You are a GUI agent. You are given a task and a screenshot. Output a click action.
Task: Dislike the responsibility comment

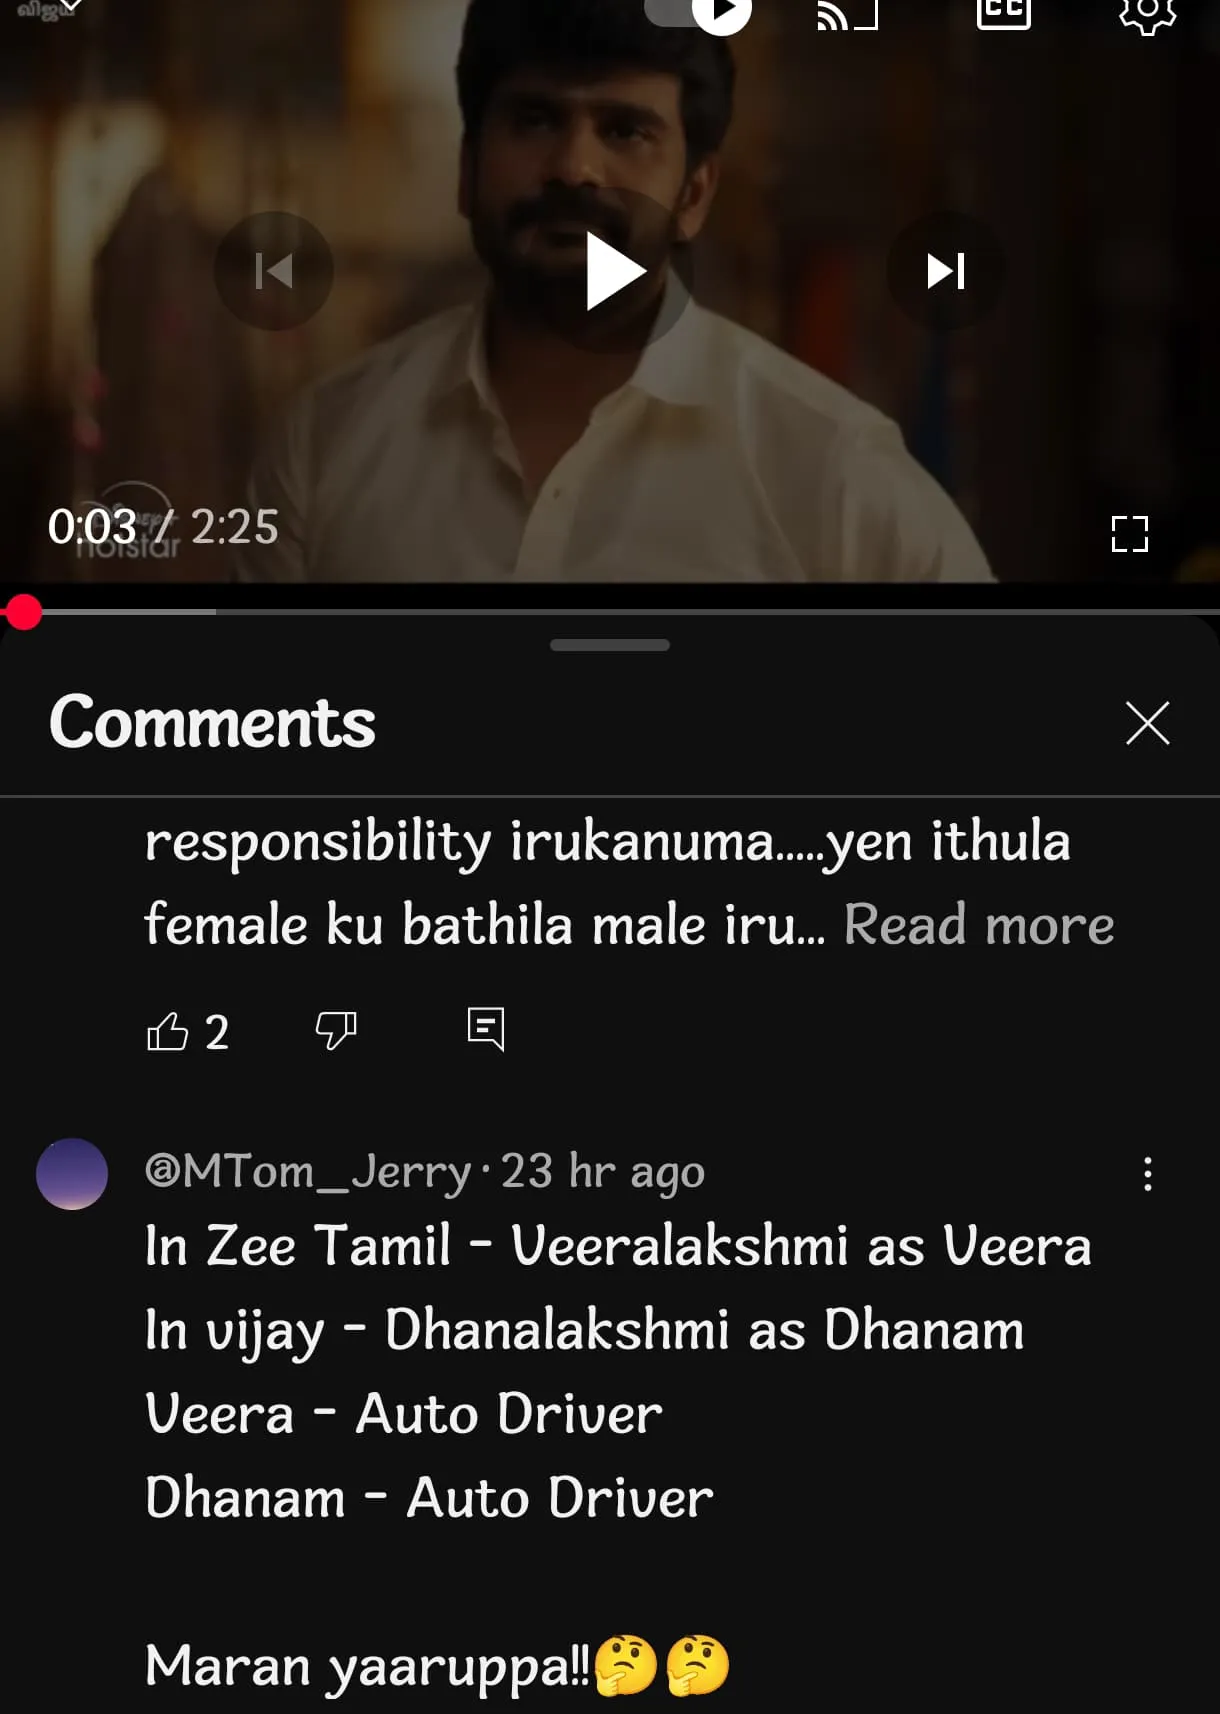pyautogui.click(x=336, y=1031)
